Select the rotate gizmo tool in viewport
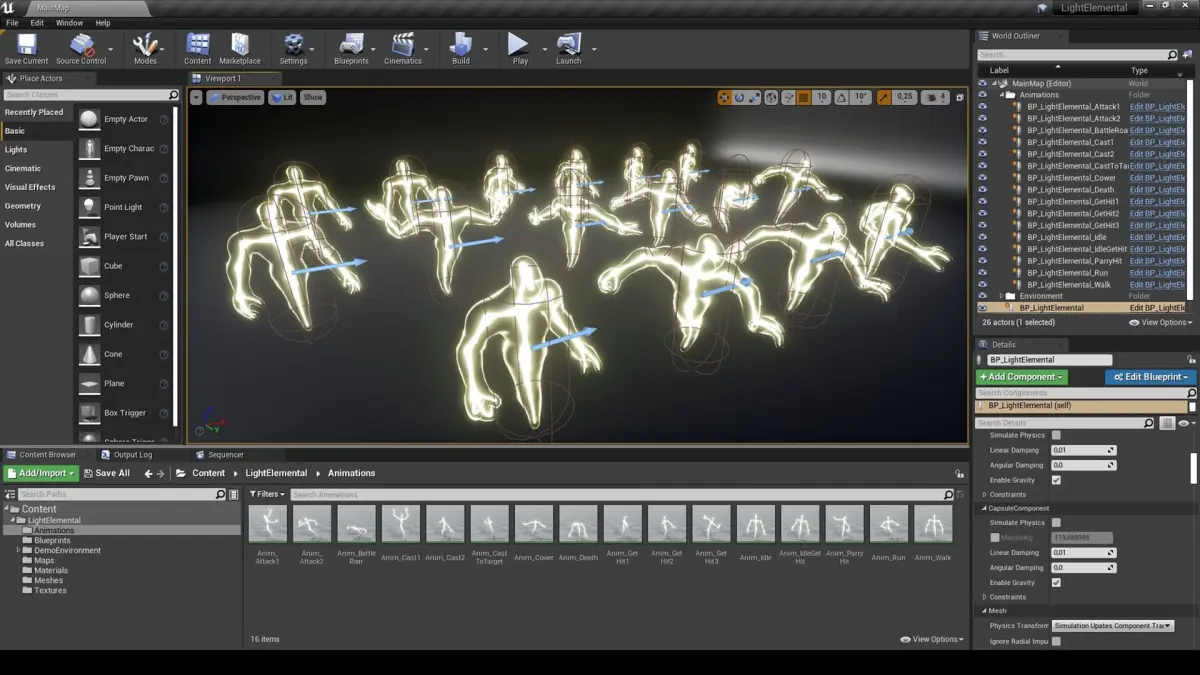Viewport: 1200px width, 675px height. pos(740,97)
